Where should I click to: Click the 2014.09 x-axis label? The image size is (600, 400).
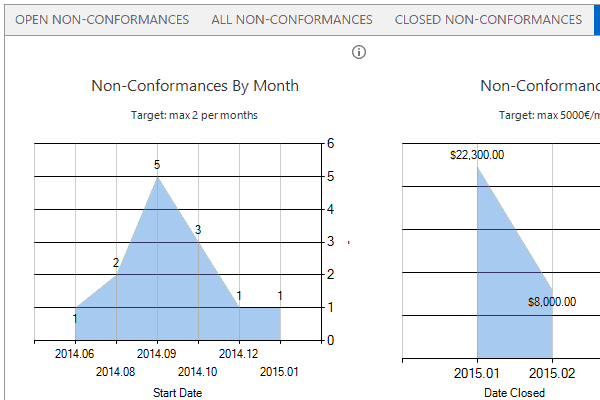157,353
